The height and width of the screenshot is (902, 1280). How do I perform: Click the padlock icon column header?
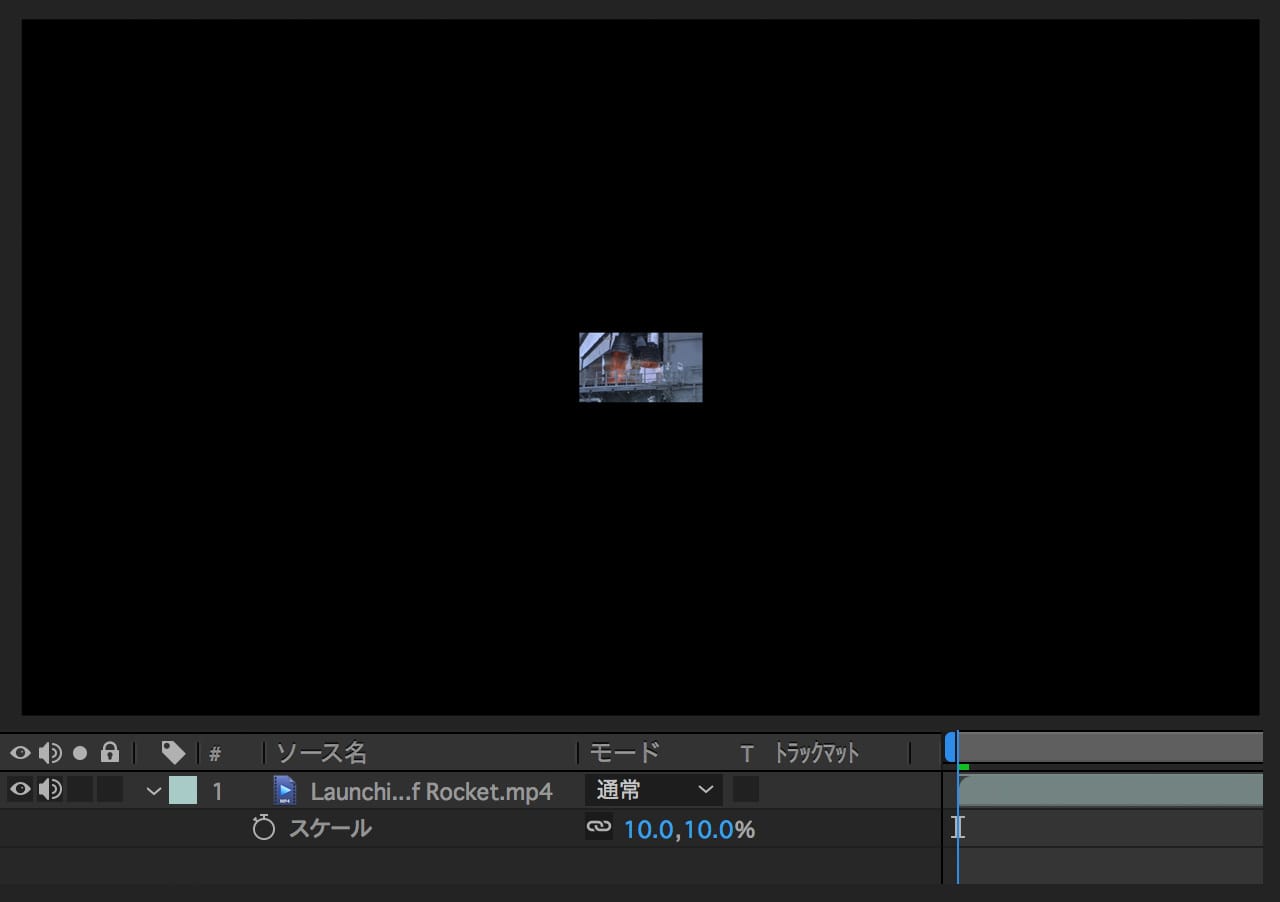click(110, 752)
